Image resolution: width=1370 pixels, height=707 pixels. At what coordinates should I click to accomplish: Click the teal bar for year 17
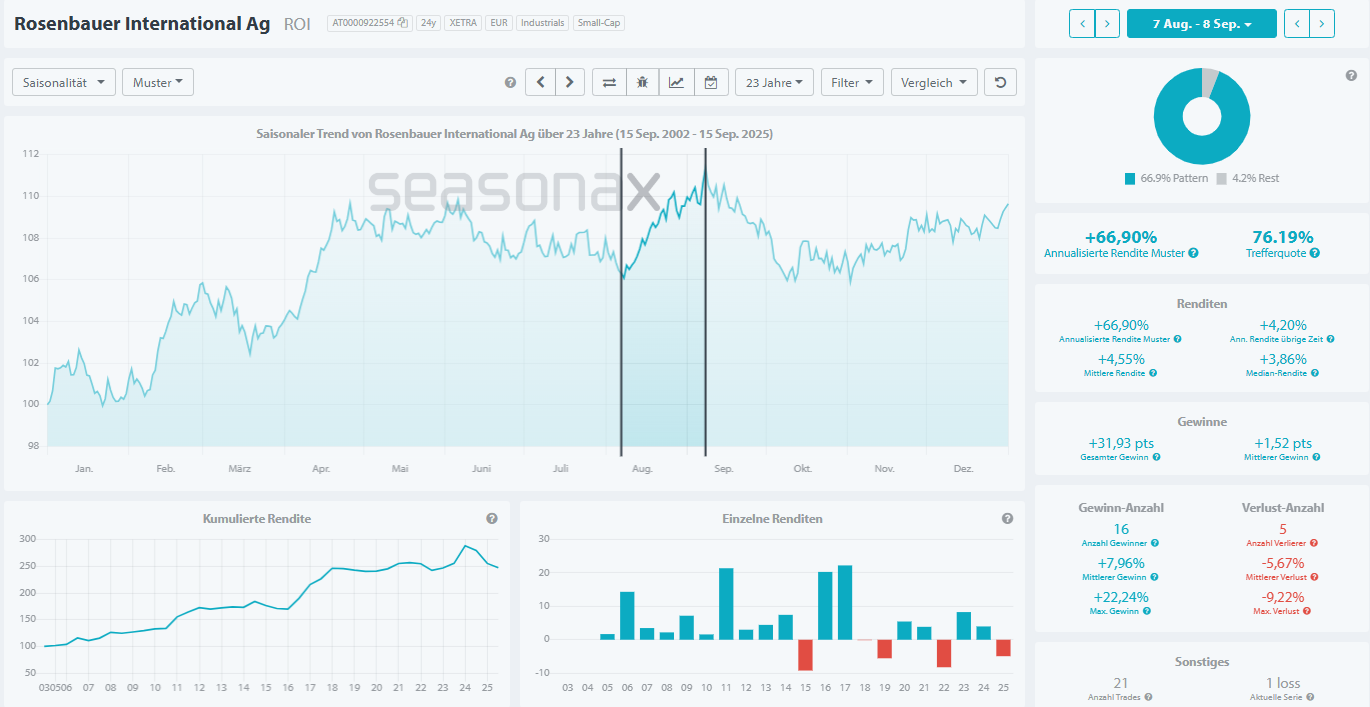(845, 602)
